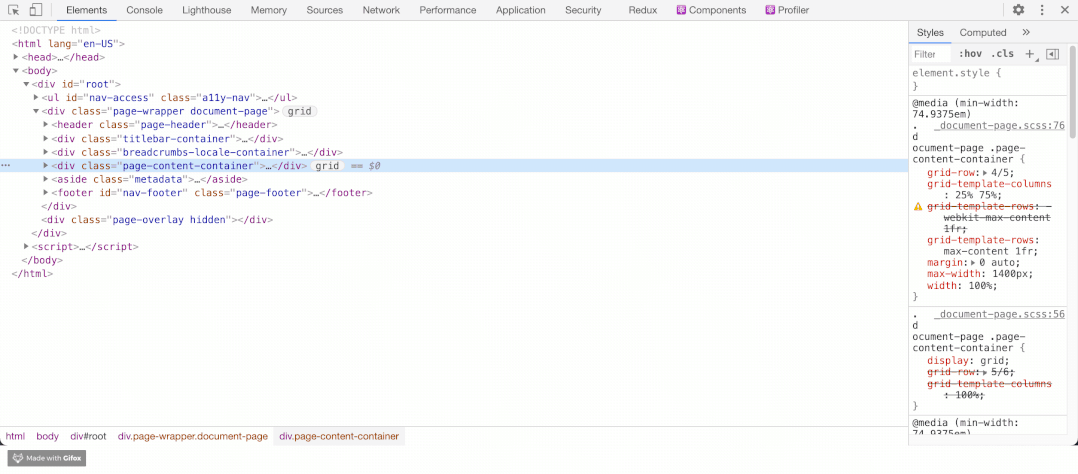Open the Network tab
Viewport: 1078px width, 474px height.
pyautogui.click(x=381, y=10)
